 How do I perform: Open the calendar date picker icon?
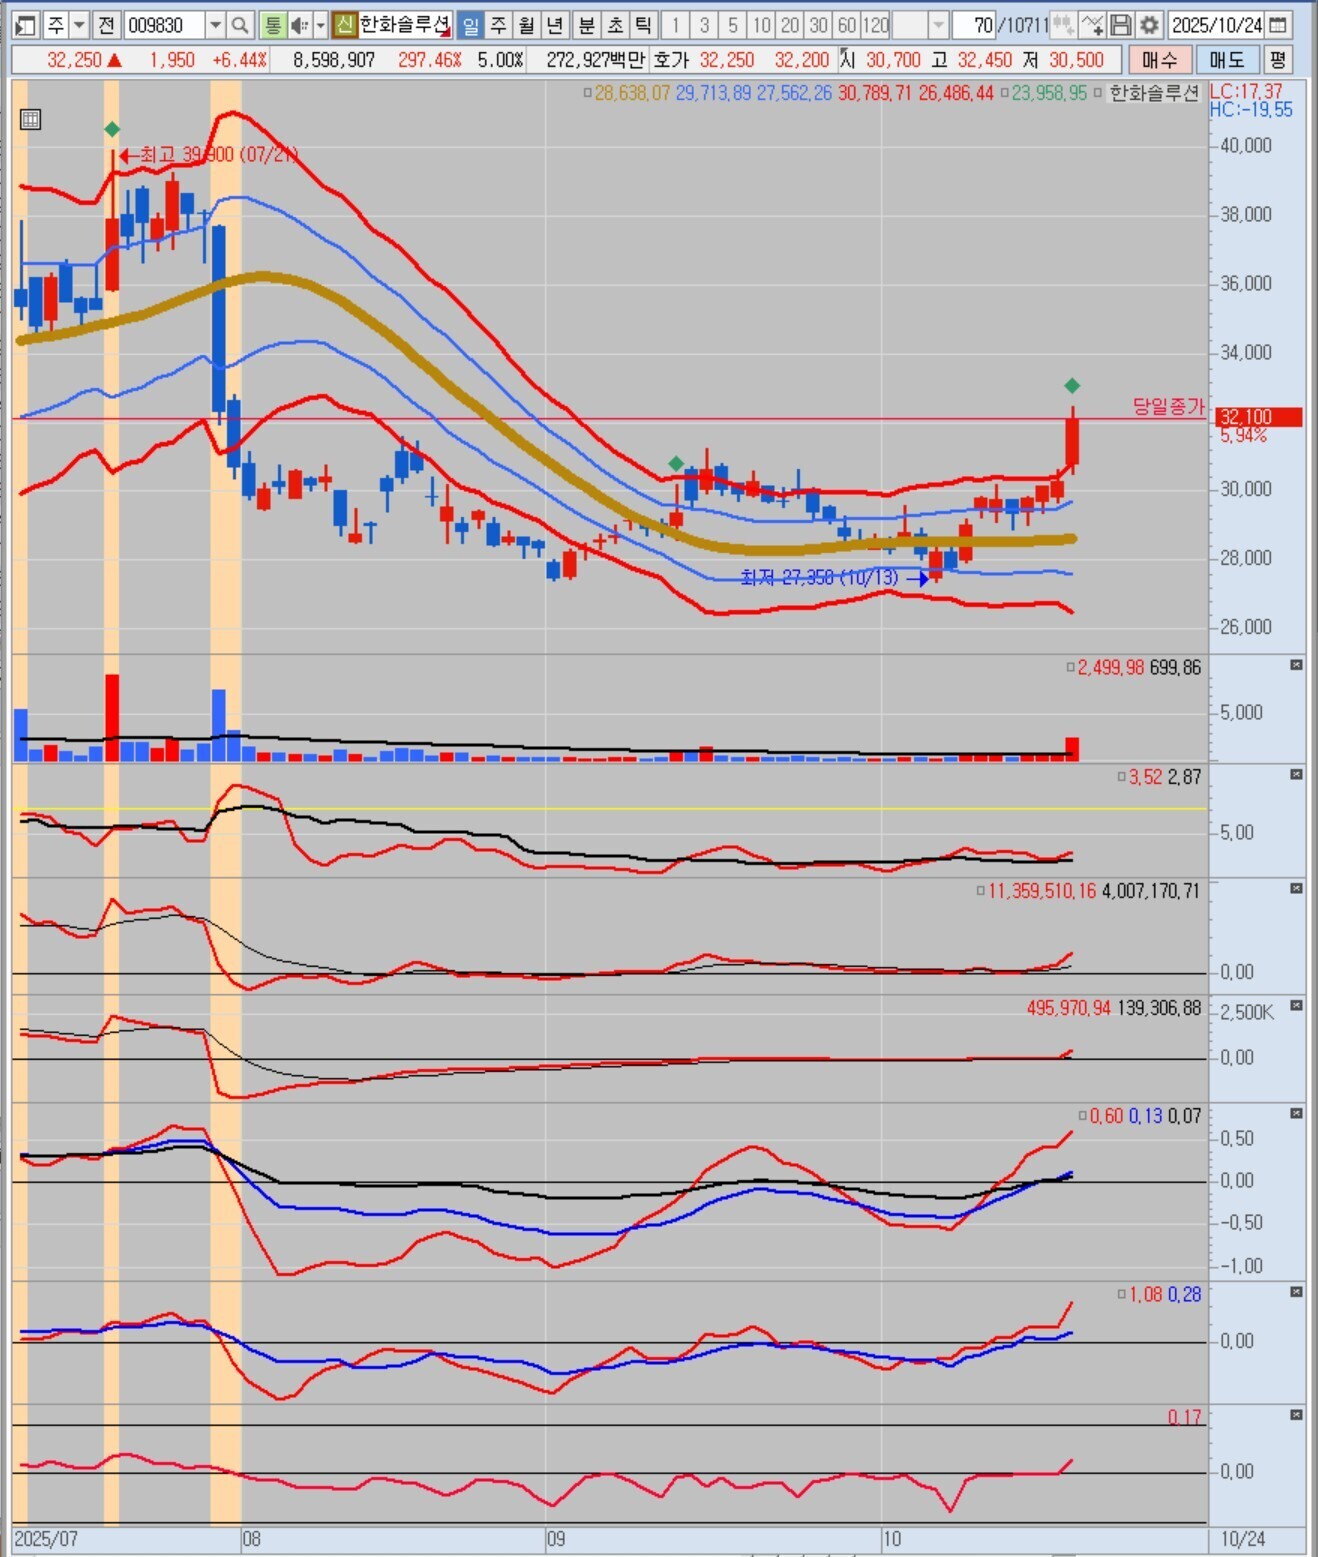1278,25
